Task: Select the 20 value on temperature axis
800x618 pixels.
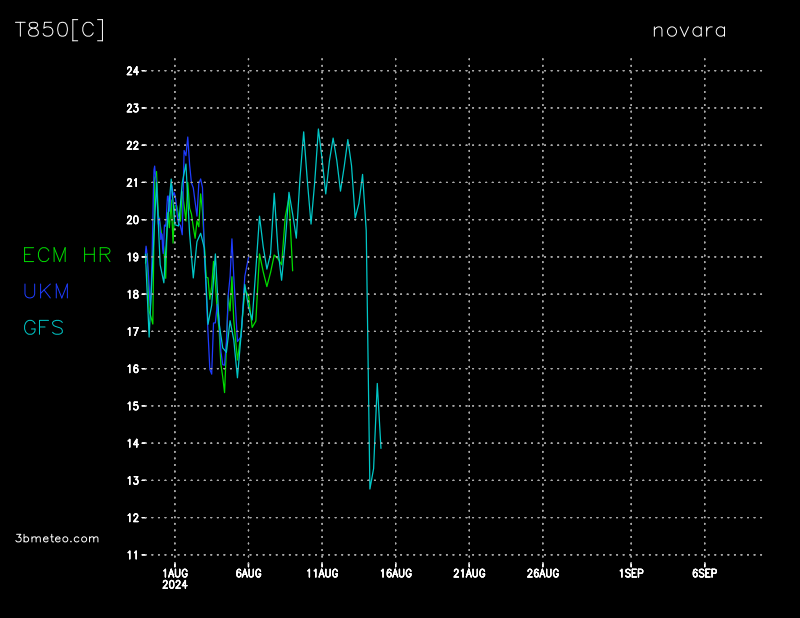Action: [x=132, y=220]
